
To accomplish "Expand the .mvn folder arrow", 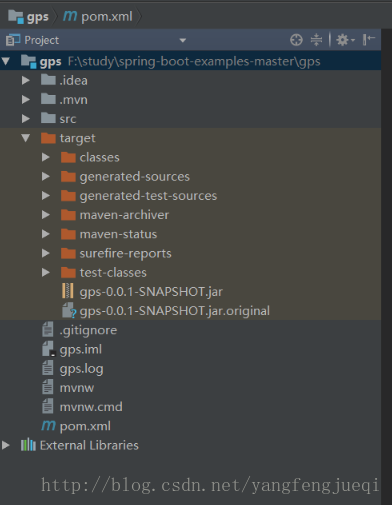I will pyautogui.click(x=26, y=99).
